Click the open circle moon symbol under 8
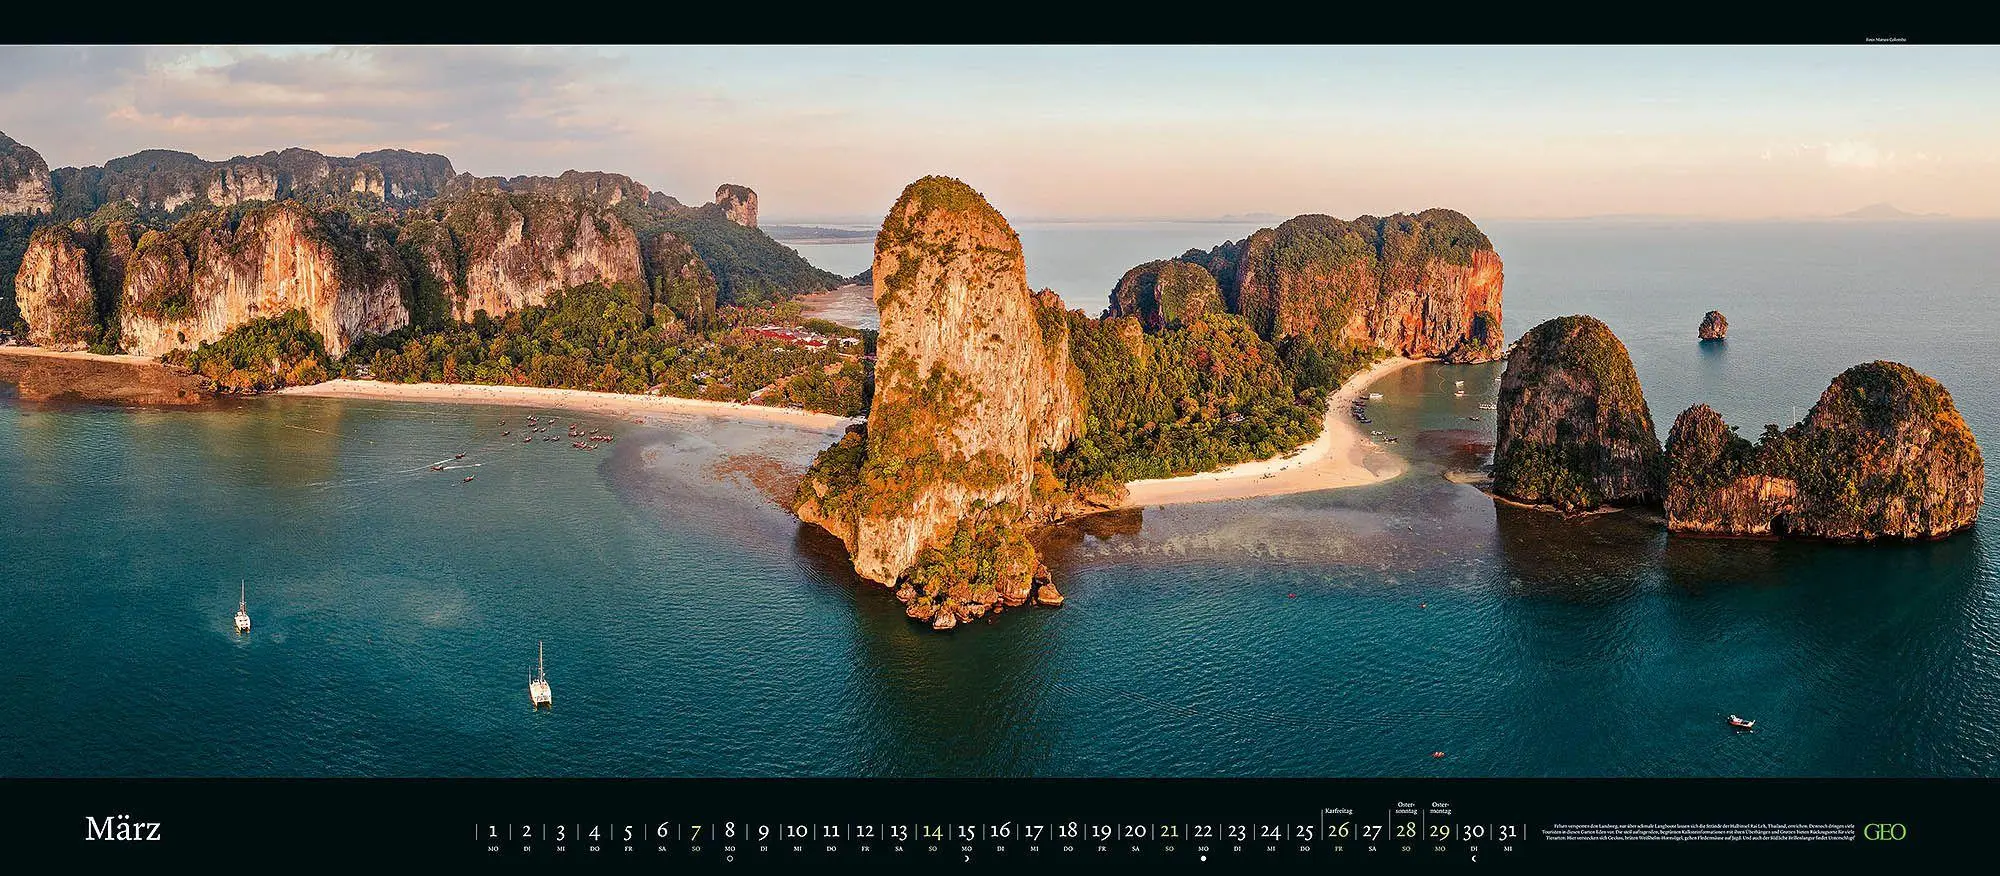 (729, 858)
